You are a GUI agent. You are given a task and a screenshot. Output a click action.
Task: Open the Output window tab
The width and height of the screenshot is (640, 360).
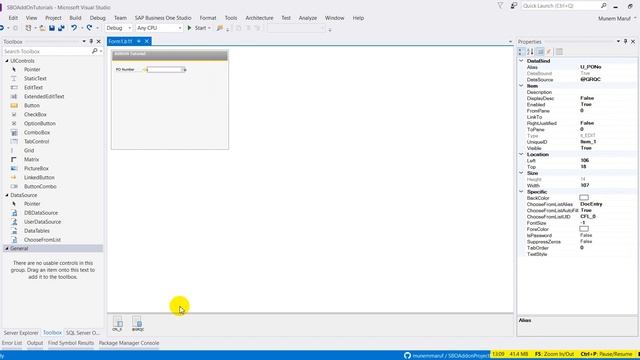pyautogui.click(x=35, y=343)
